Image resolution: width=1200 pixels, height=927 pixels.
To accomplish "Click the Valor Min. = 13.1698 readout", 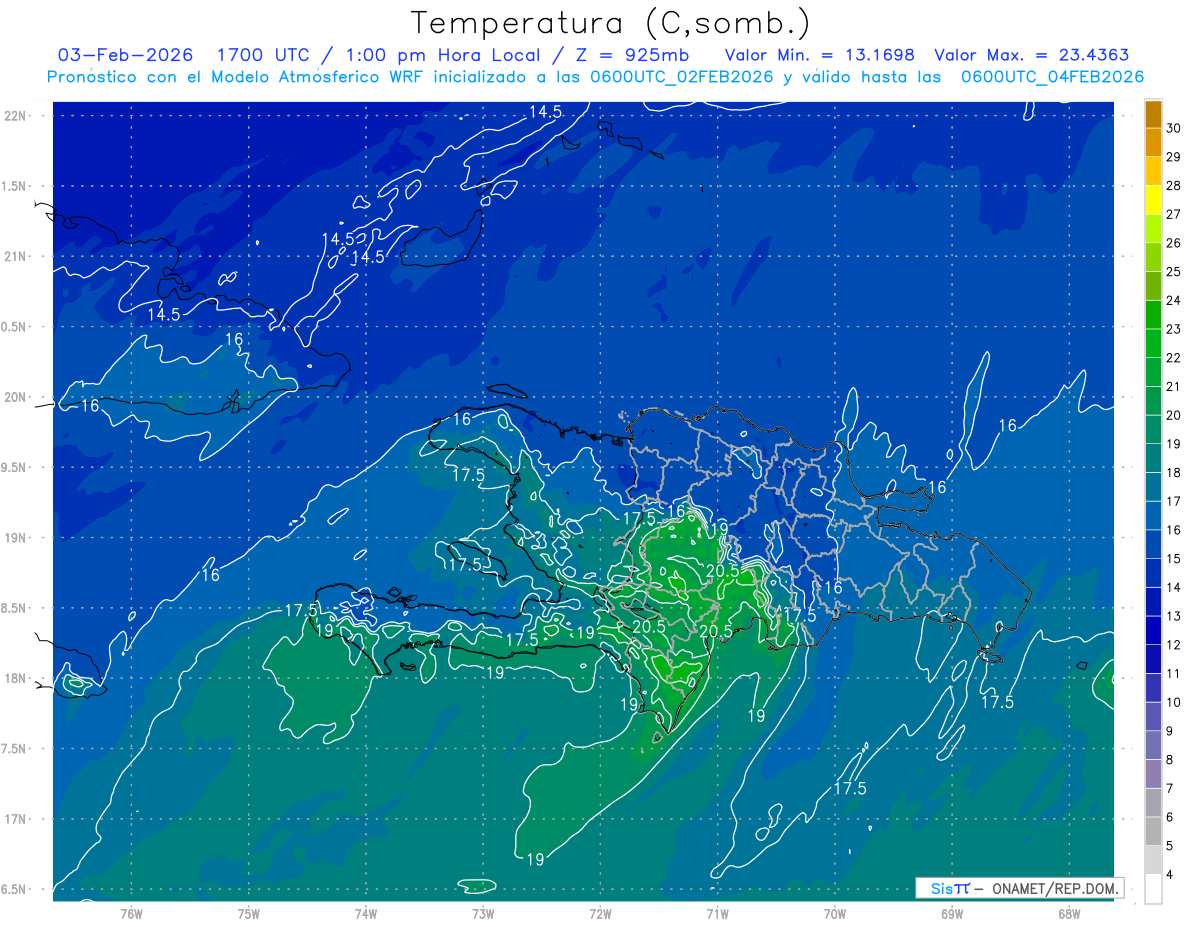I will pos(820,55).
